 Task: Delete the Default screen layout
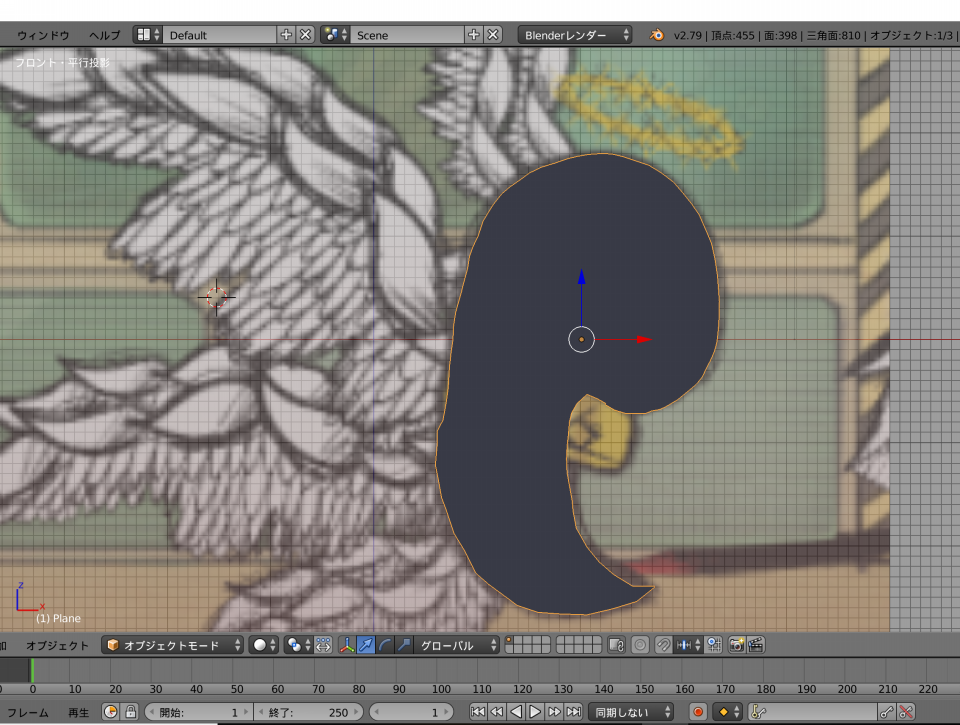tap(306, 35)
